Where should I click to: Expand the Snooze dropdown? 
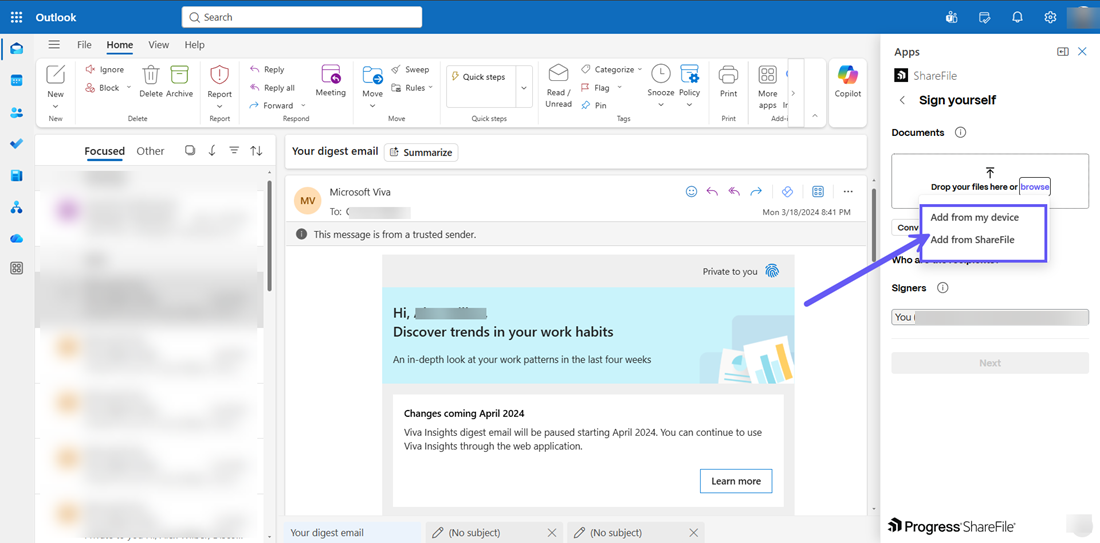click(x=661, y=105)
